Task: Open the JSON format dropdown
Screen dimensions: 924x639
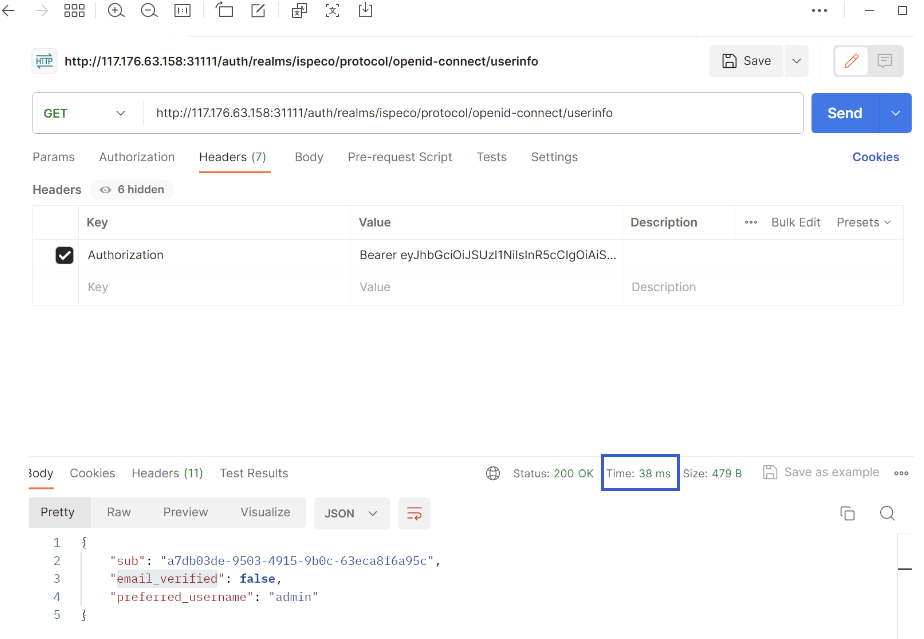Action: pyautogui.click(x=351, y=513)
